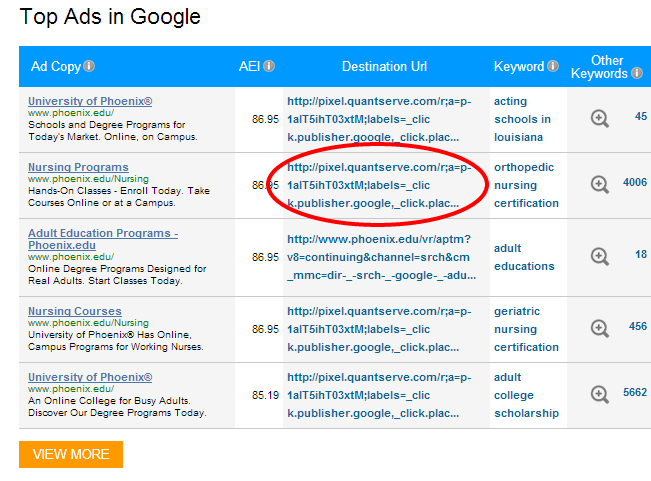Open Adult Education Programs - Phoenix.edu ad title
This screenshot has width=651, height=481.
pos(103,239)
